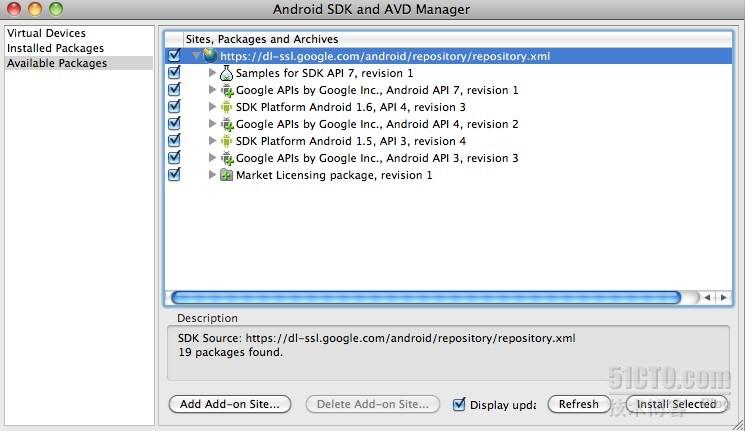Collapse the repository.xml site node

tap(196, 56)
